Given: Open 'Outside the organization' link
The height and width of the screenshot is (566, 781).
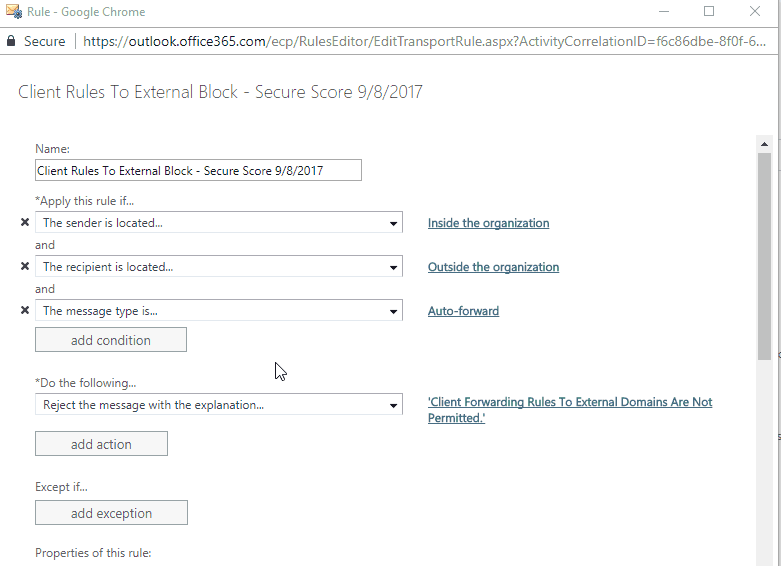Looking at the screenshot, I should [x=493, y=267].
